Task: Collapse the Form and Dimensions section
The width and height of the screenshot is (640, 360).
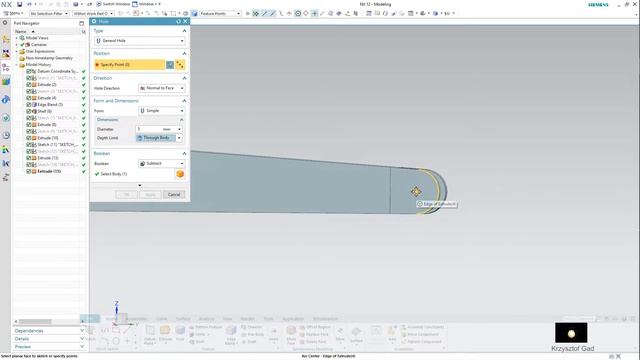Action: click(184, 101)
